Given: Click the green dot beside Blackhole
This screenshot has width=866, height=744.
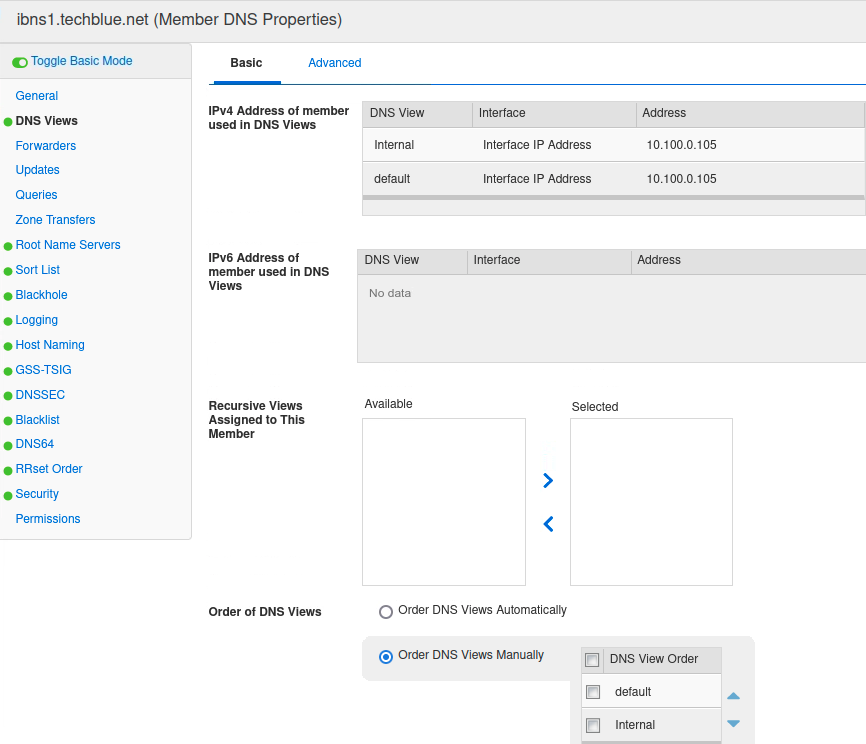Looking at the screenshot, I should point(7,294).
